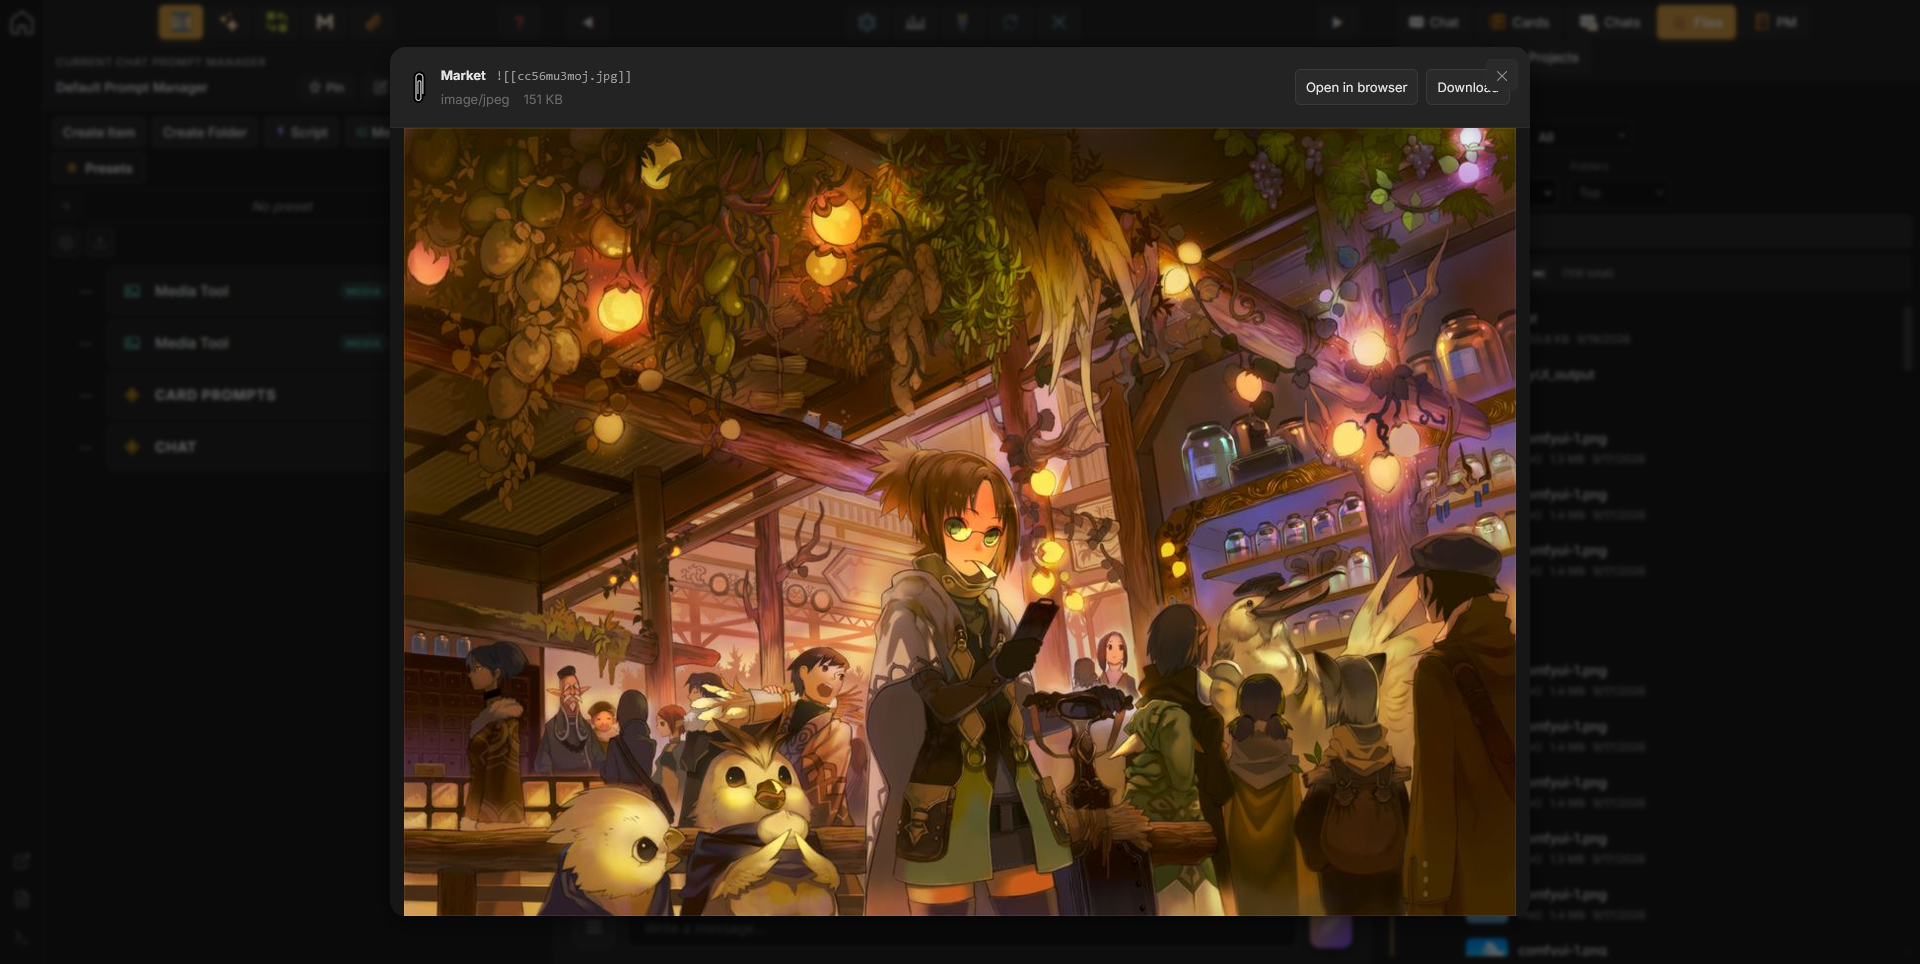Click the image/jpeg file type label
Screen dimensions: 1920x964
pyautogui.click(x=475, y=99)
